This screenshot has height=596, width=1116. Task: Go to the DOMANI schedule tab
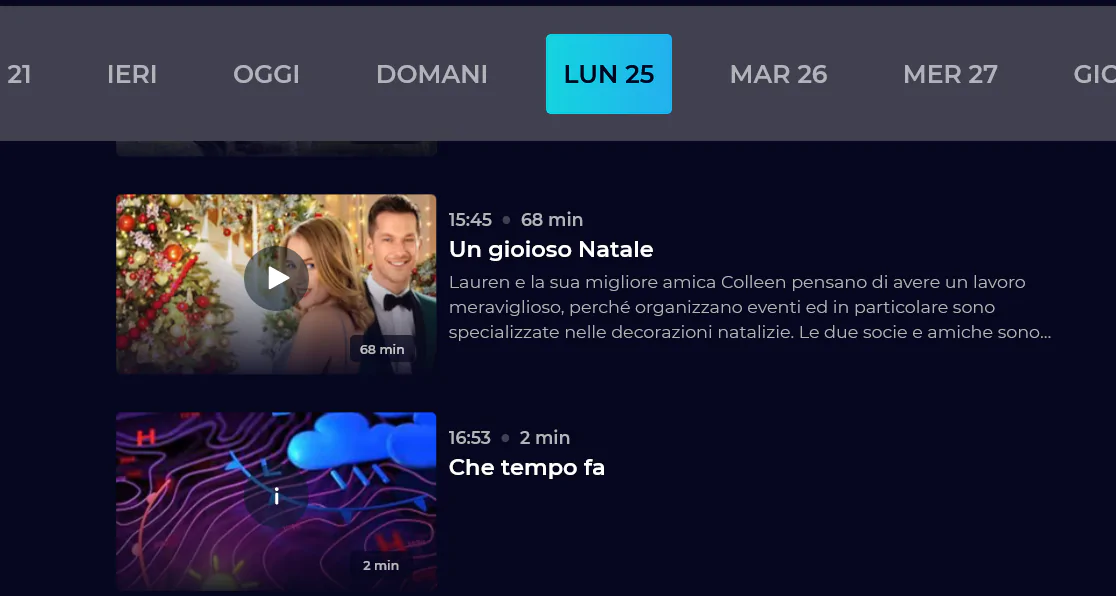pyautogui.click(x=431, y=74)
